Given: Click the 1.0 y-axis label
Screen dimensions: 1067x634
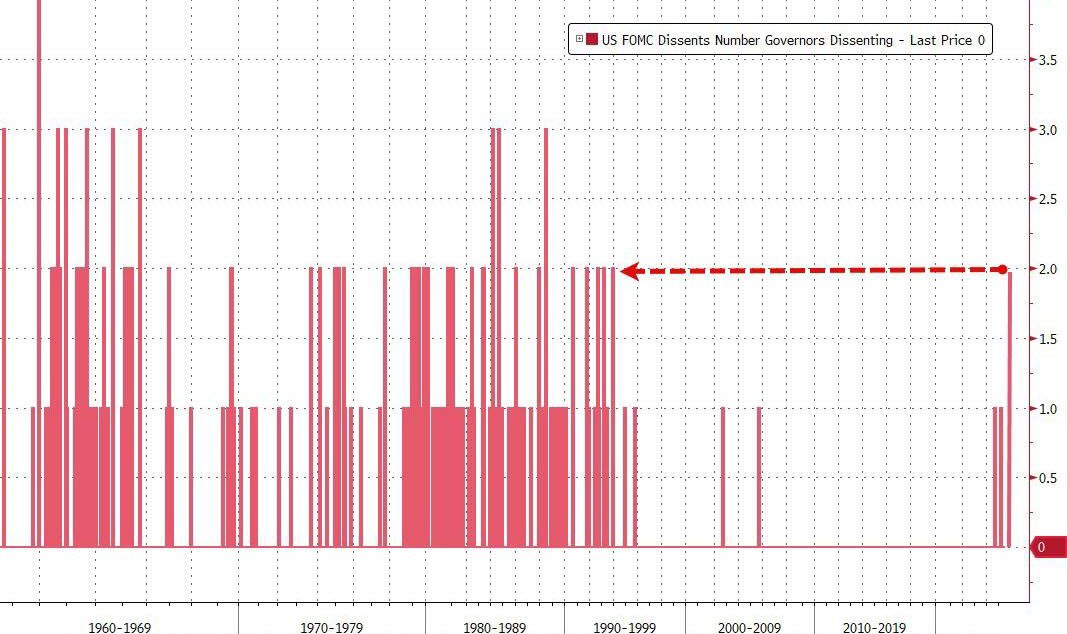Looking at the screenshot, I should coord(1047,409).
